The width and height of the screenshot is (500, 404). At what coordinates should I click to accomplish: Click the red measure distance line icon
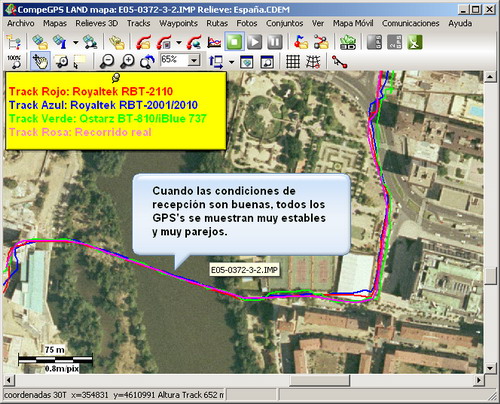click(339, 62)
